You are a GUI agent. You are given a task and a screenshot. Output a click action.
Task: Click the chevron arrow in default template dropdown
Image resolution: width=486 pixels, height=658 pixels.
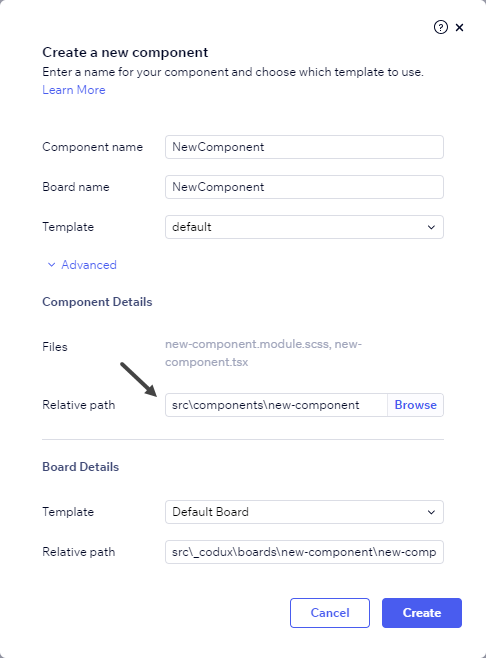(431, 227)
